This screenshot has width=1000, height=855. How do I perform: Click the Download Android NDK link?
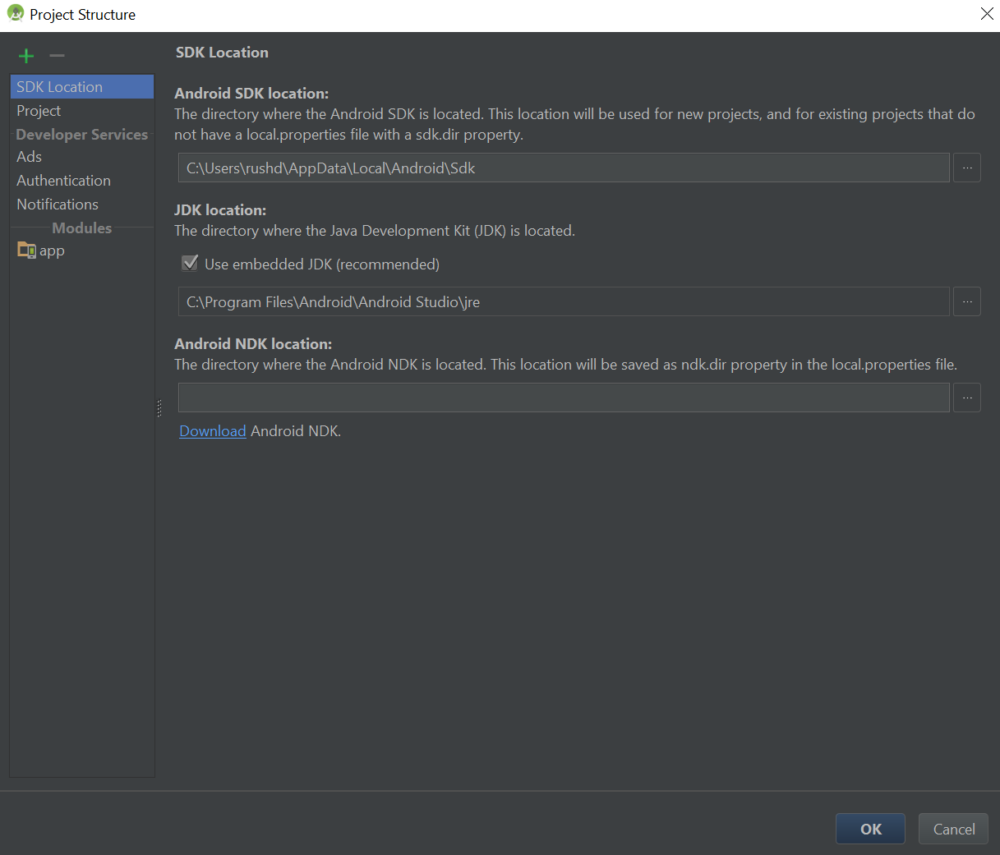point(212,431)
